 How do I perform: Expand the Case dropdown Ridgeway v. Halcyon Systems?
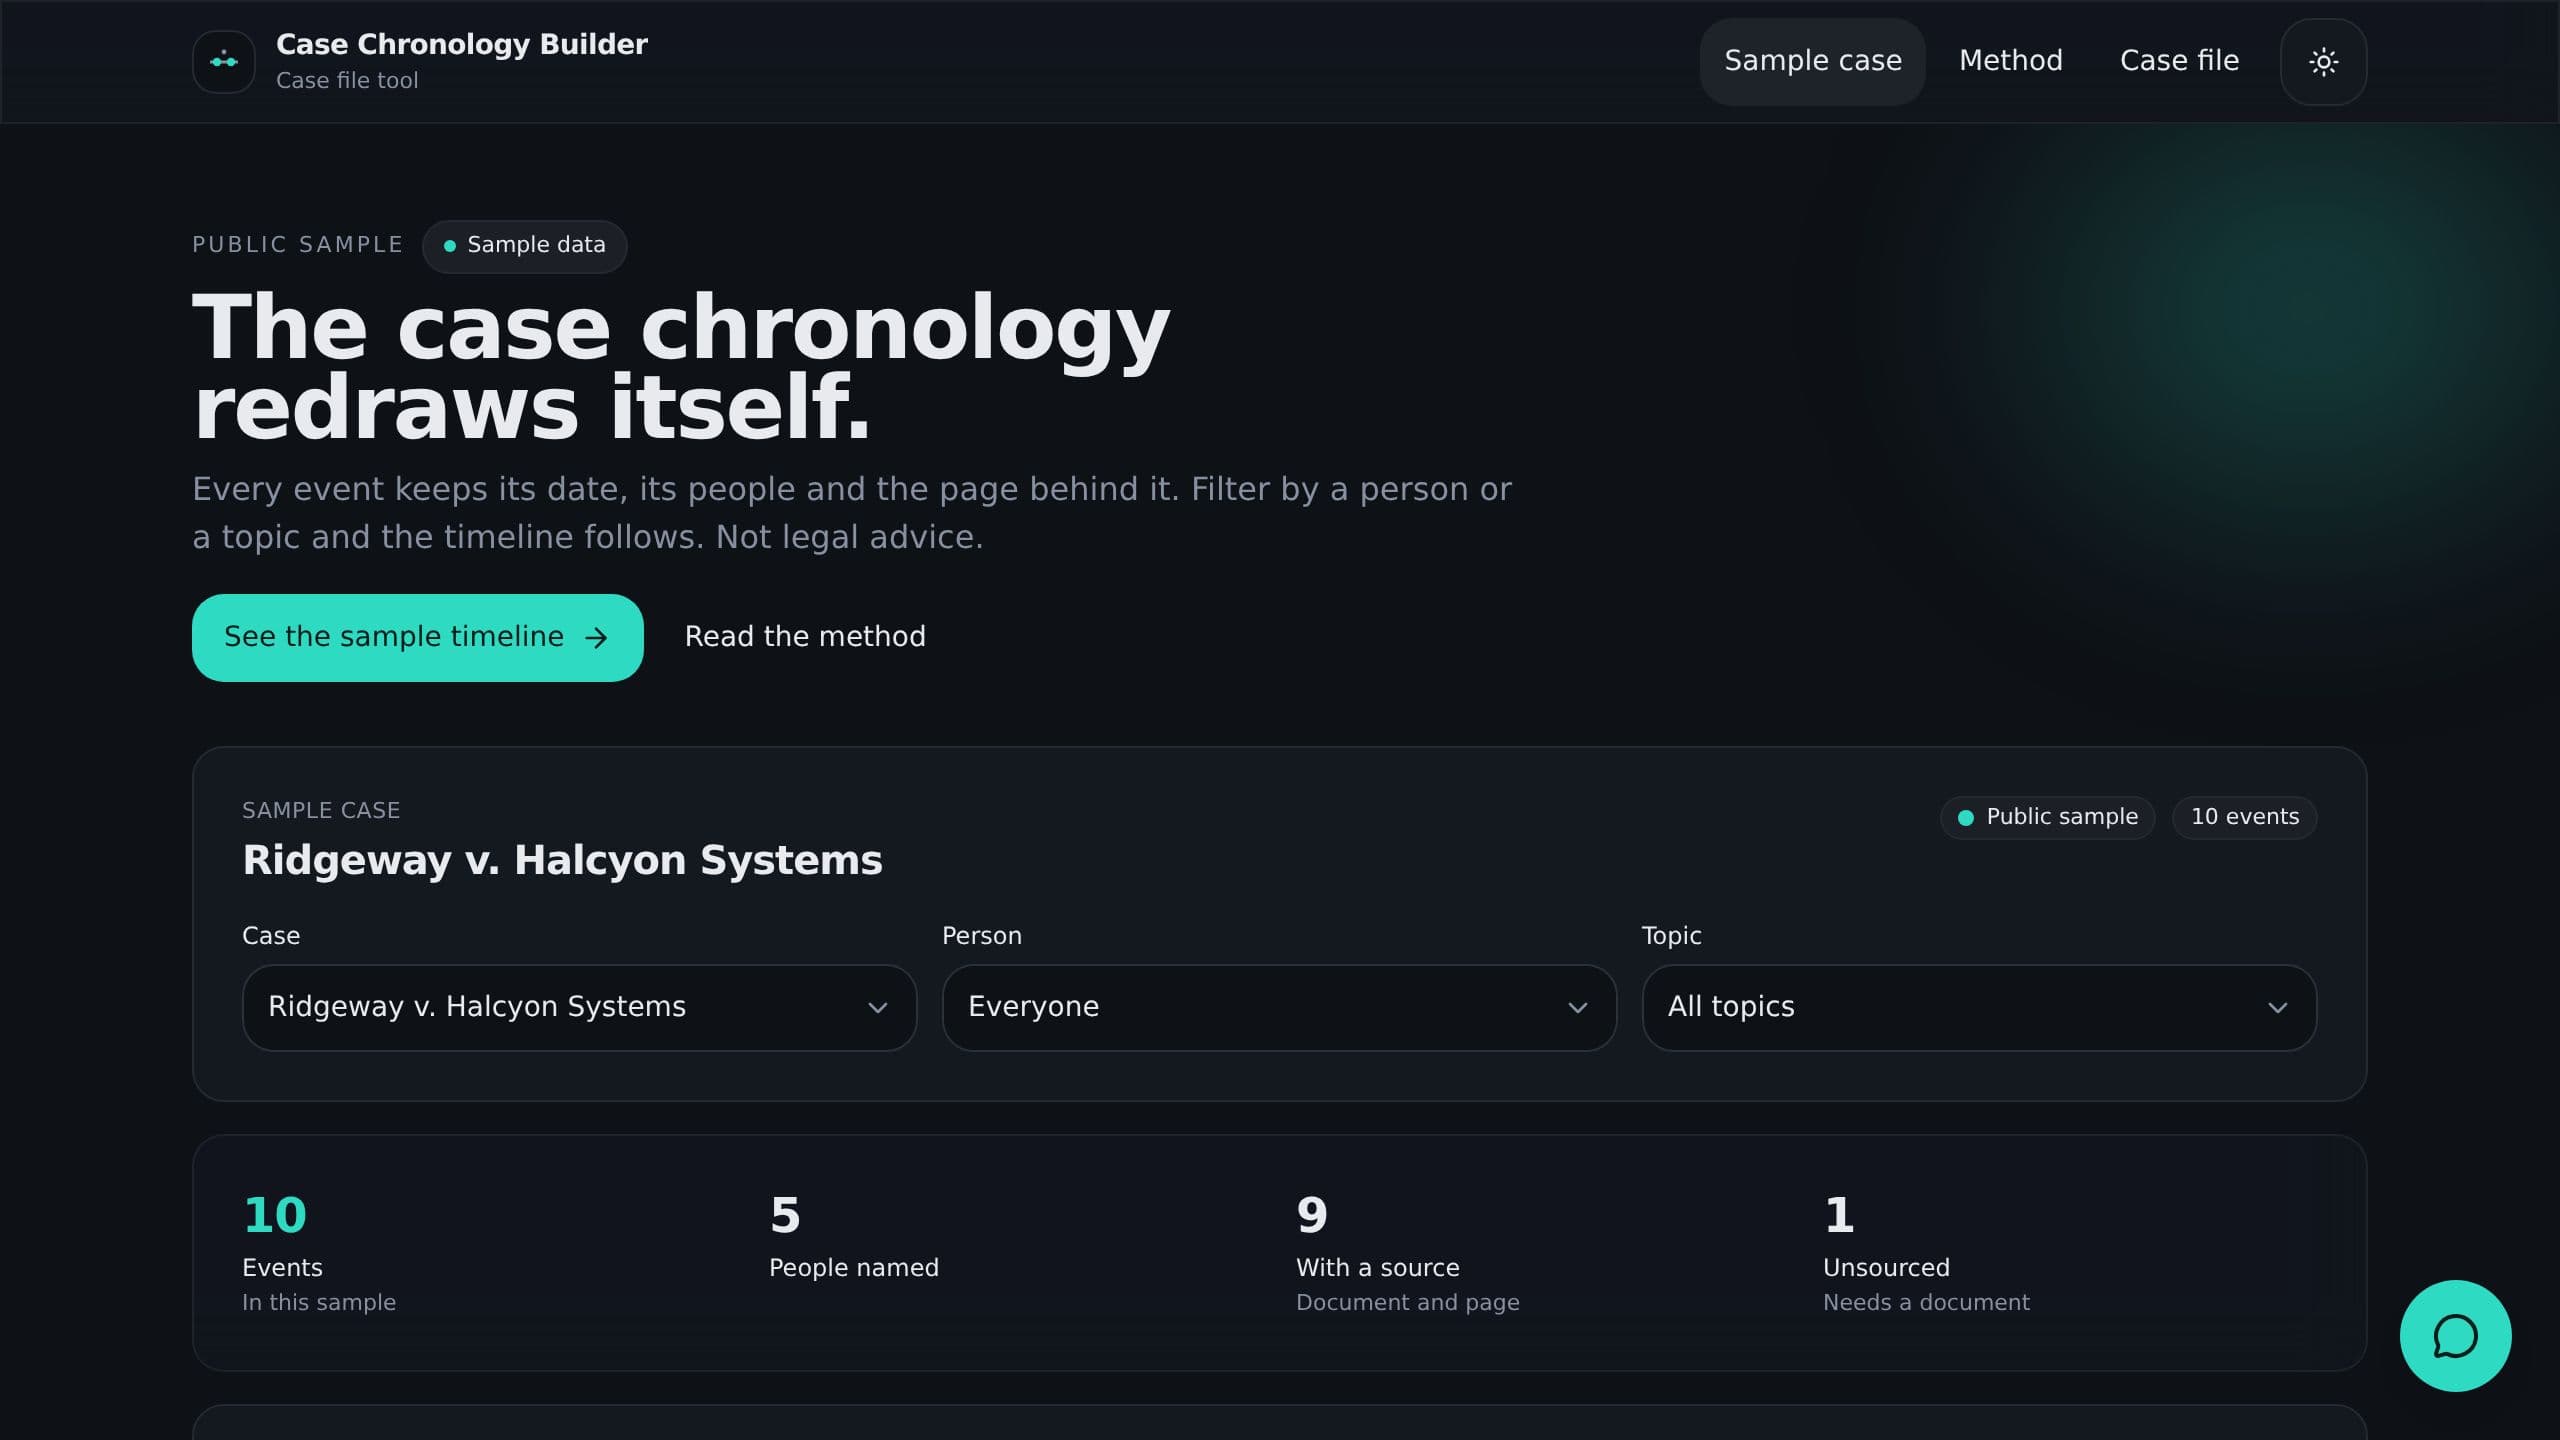(x=579, y=1007)
